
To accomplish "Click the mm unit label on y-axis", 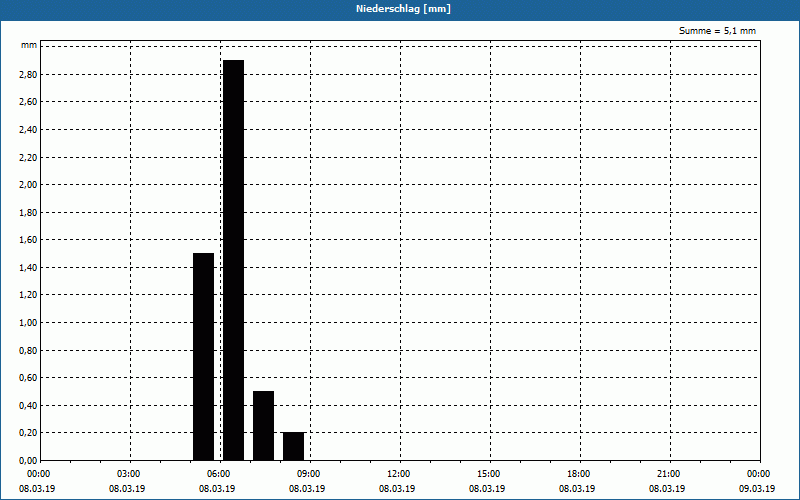I will tap(29, 45).
